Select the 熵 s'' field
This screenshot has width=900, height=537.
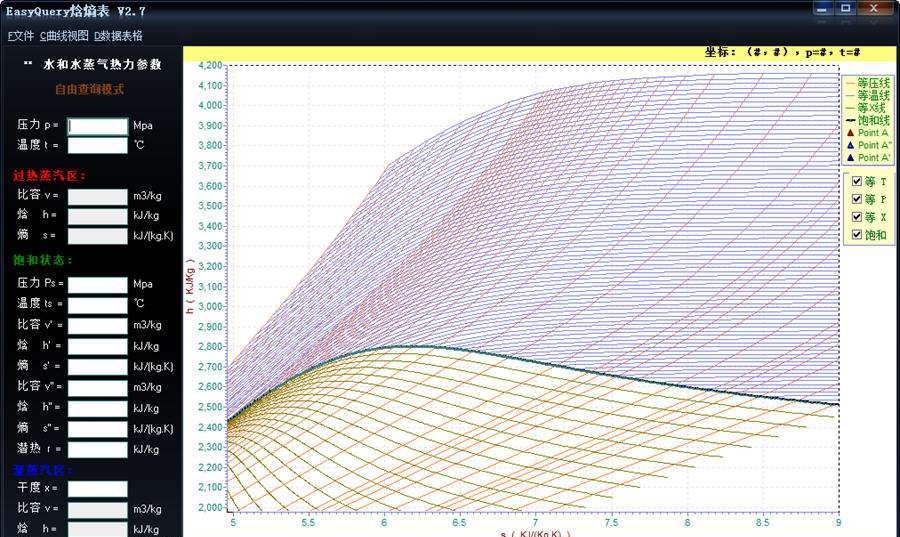[98, 429]
